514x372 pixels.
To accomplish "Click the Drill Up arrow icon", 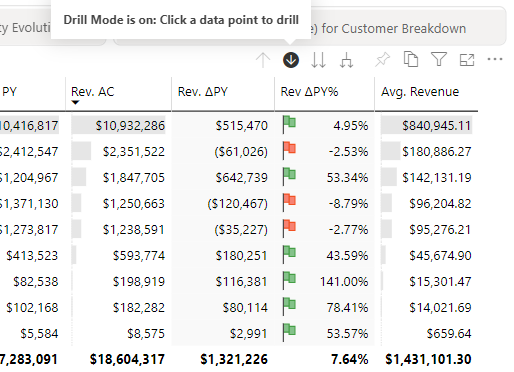I will coord(263,60).
